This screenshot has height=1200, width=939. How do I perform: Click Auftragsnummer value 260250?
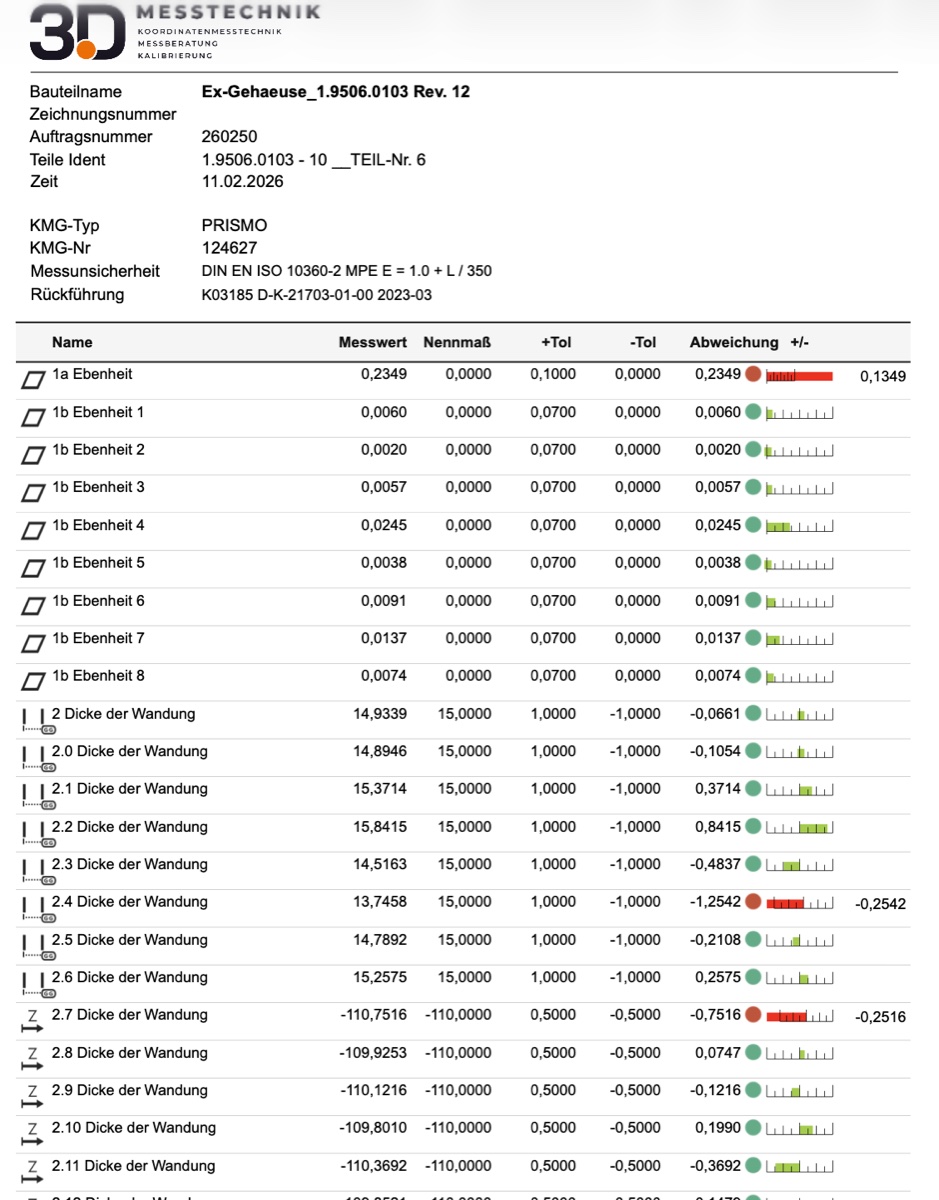(x=230, y=137)
